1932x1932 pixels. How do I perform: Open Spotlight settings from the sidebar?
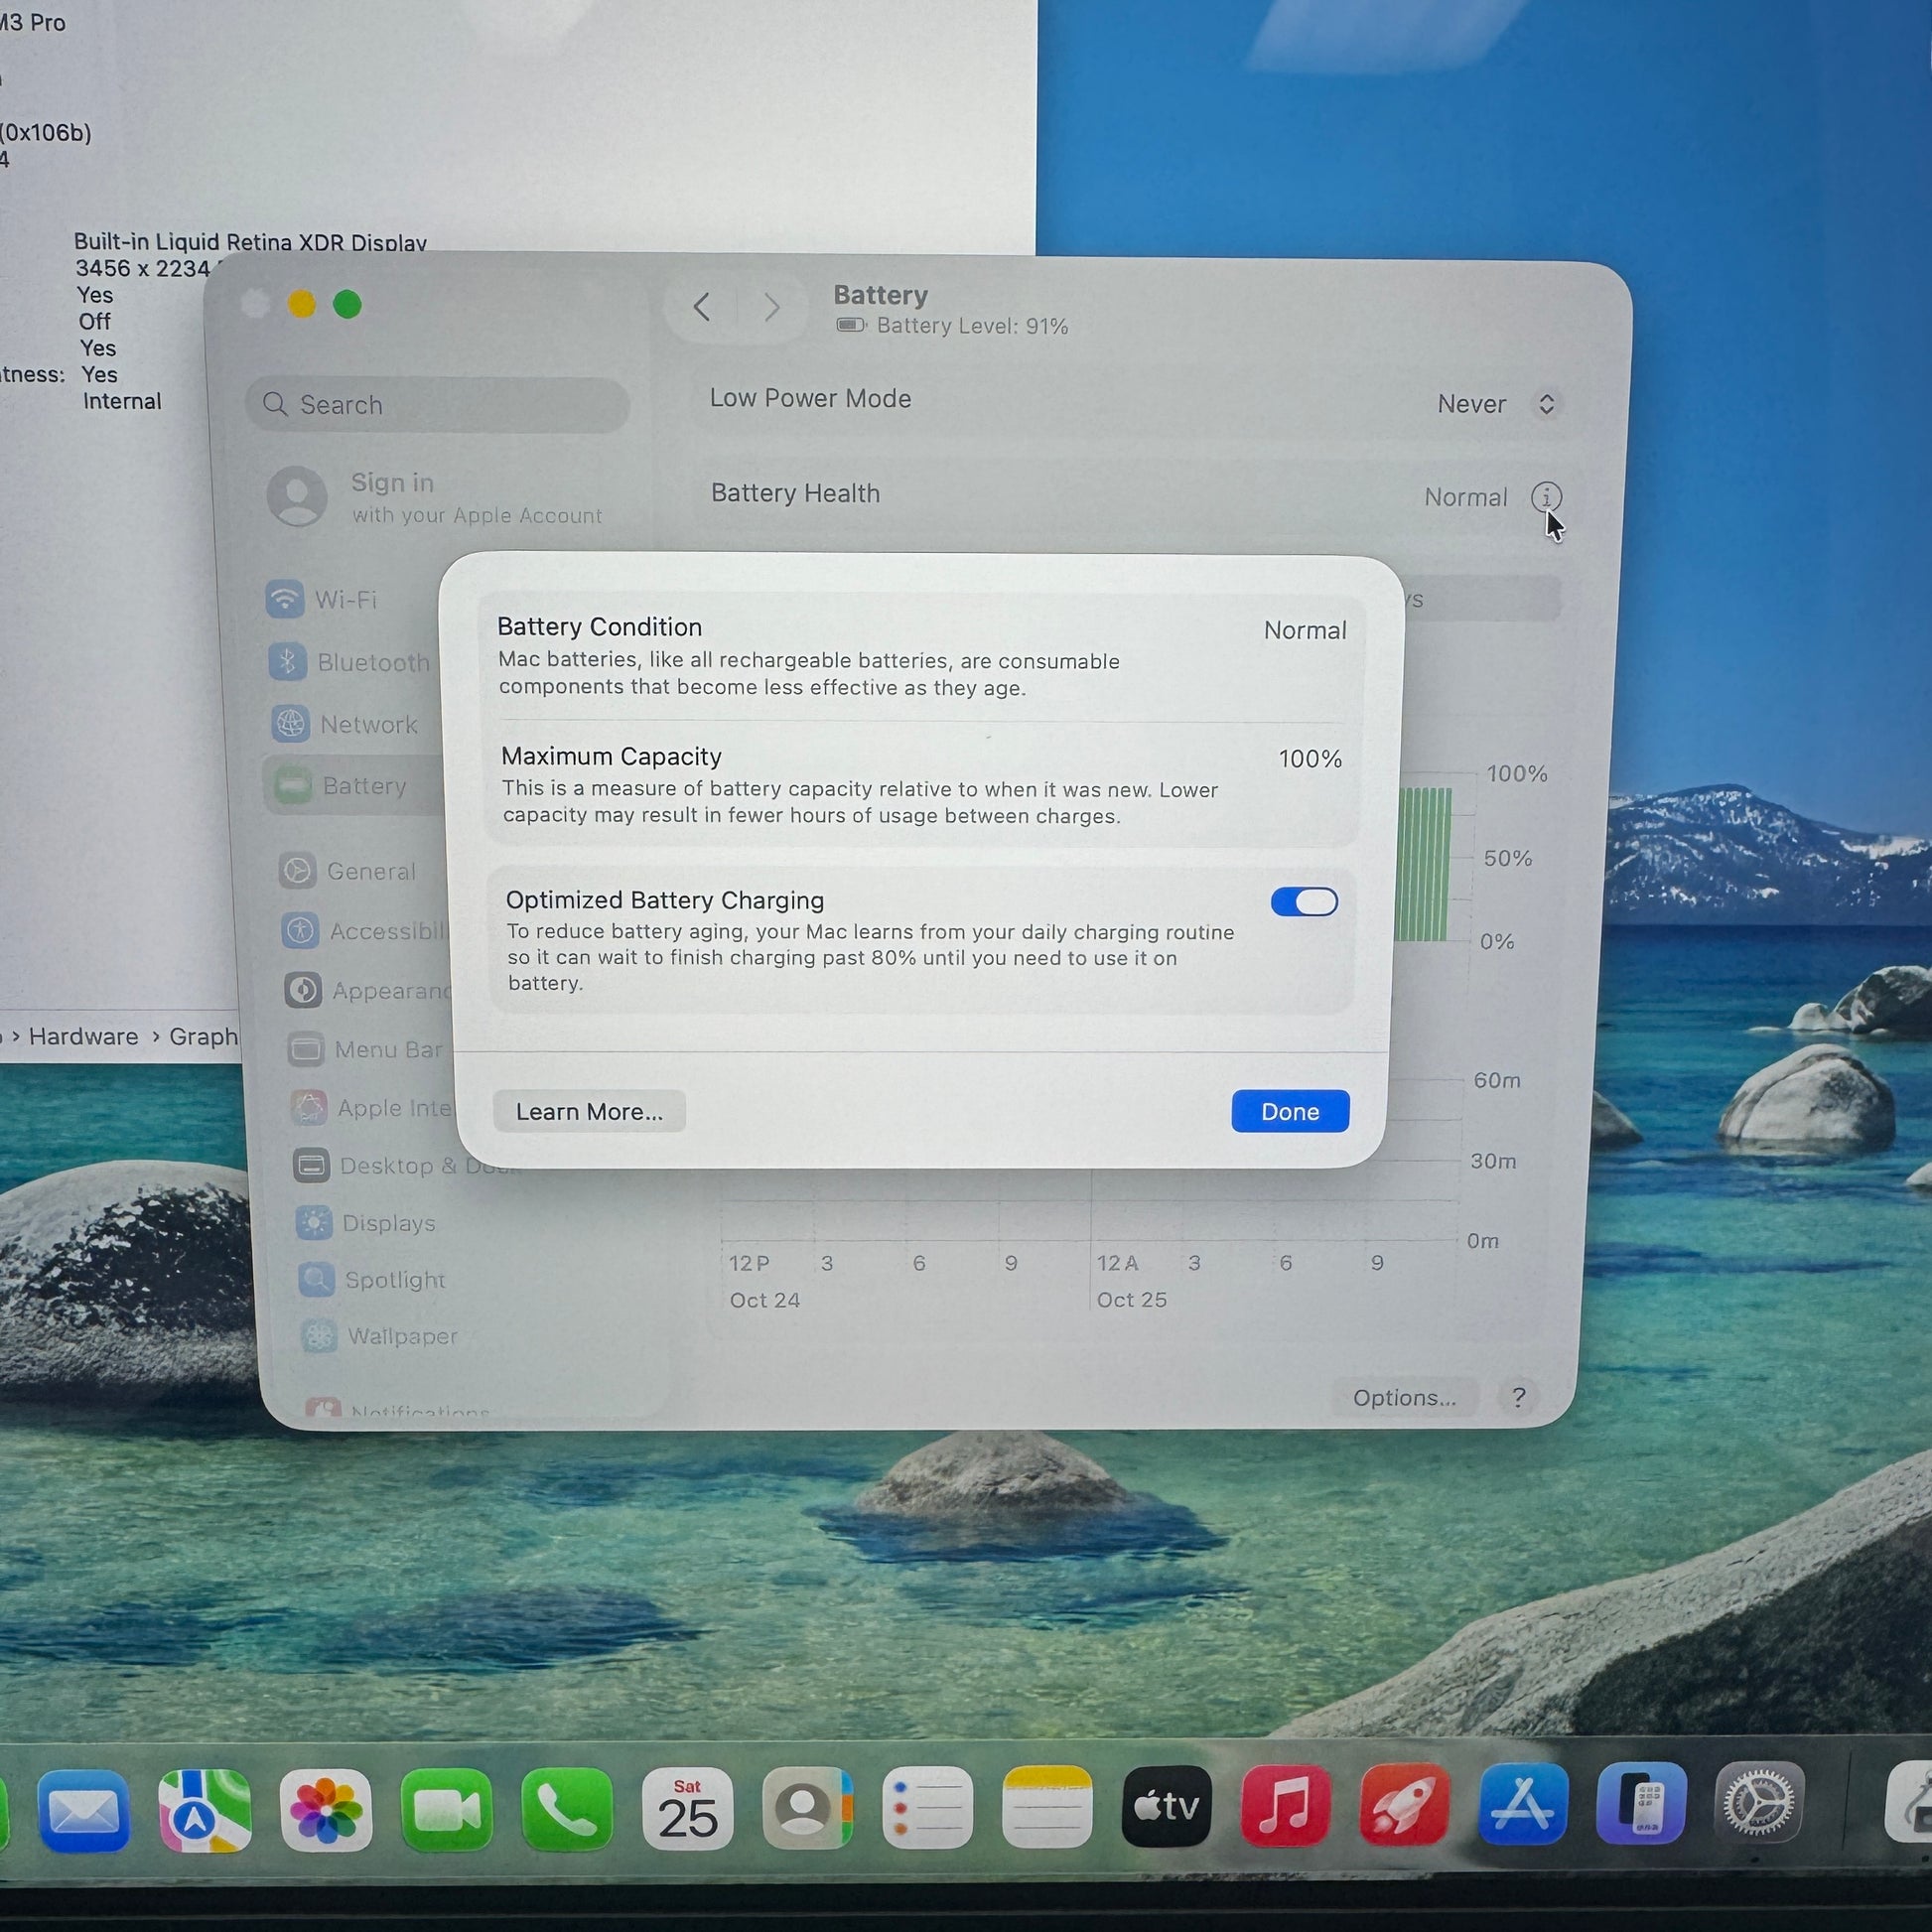pos(394,1279)
